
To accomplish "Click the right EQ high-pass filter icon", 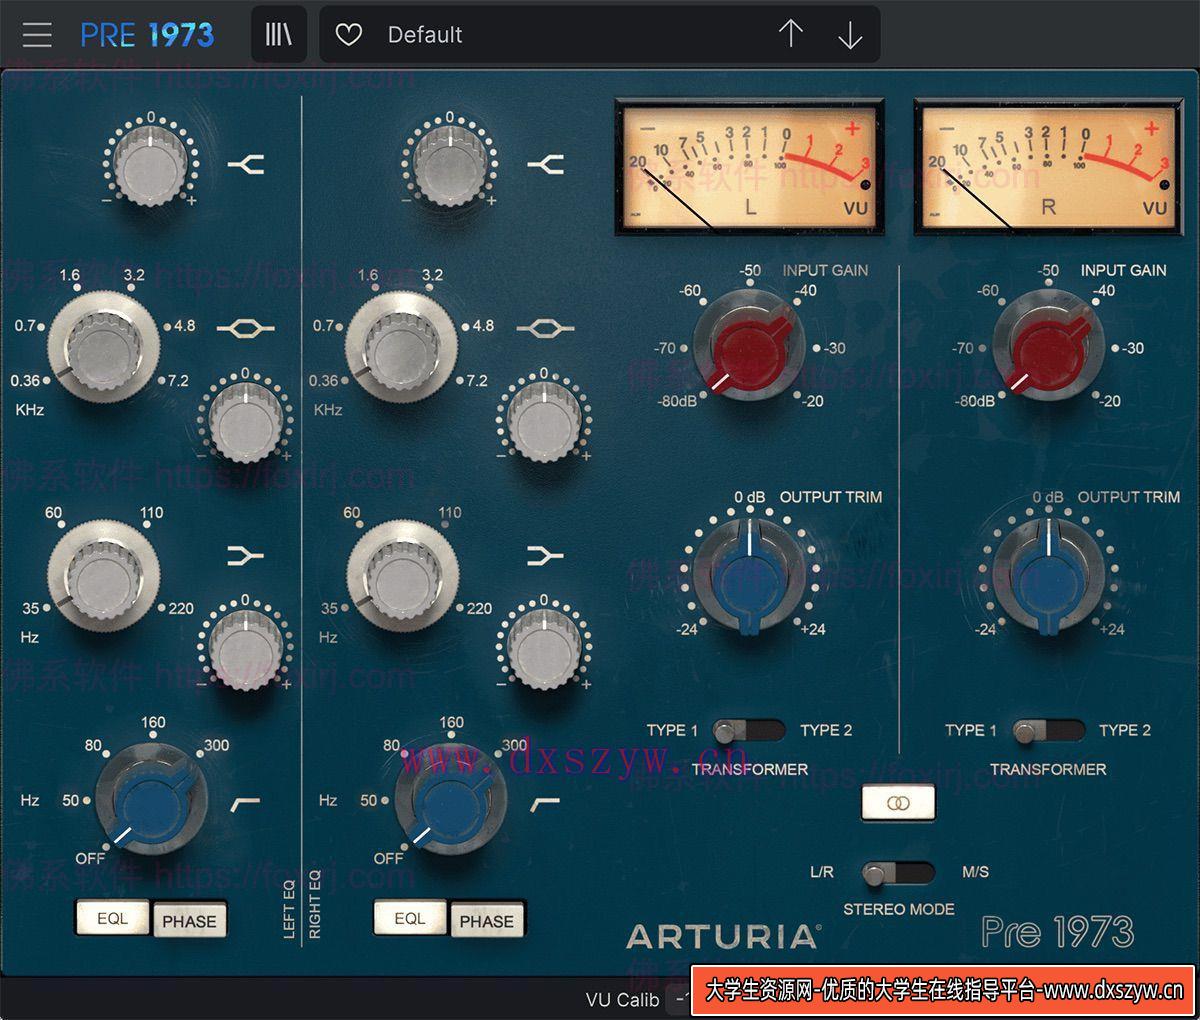I will [545, 803].
